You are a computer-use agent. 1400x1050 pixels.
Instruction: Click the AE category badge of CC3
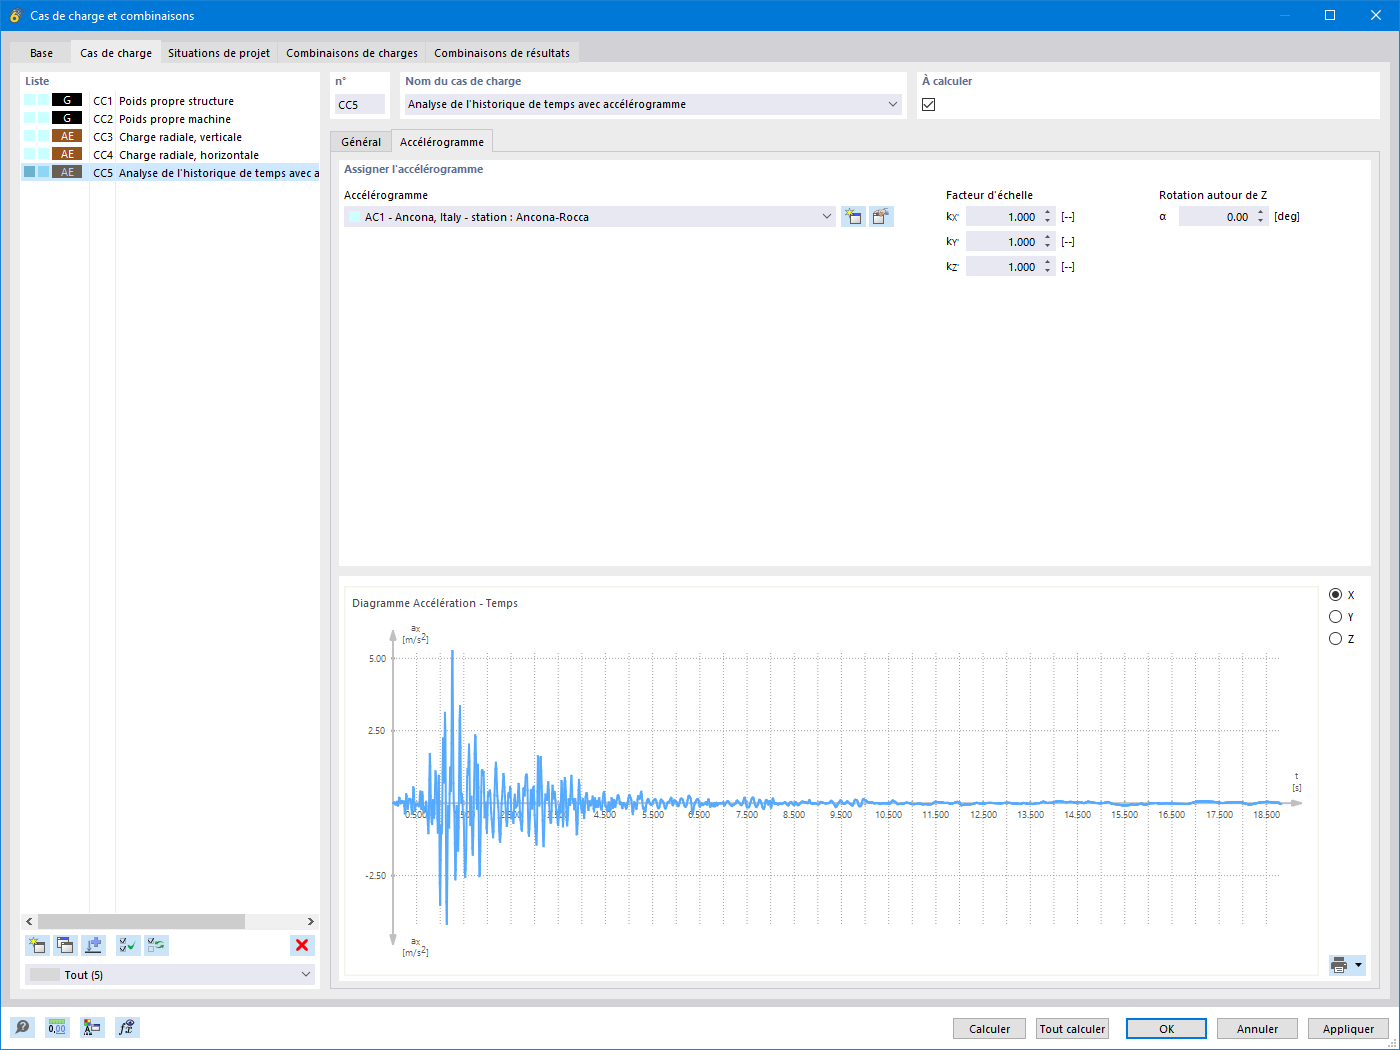pyautogui.click(x=67, y=136)
